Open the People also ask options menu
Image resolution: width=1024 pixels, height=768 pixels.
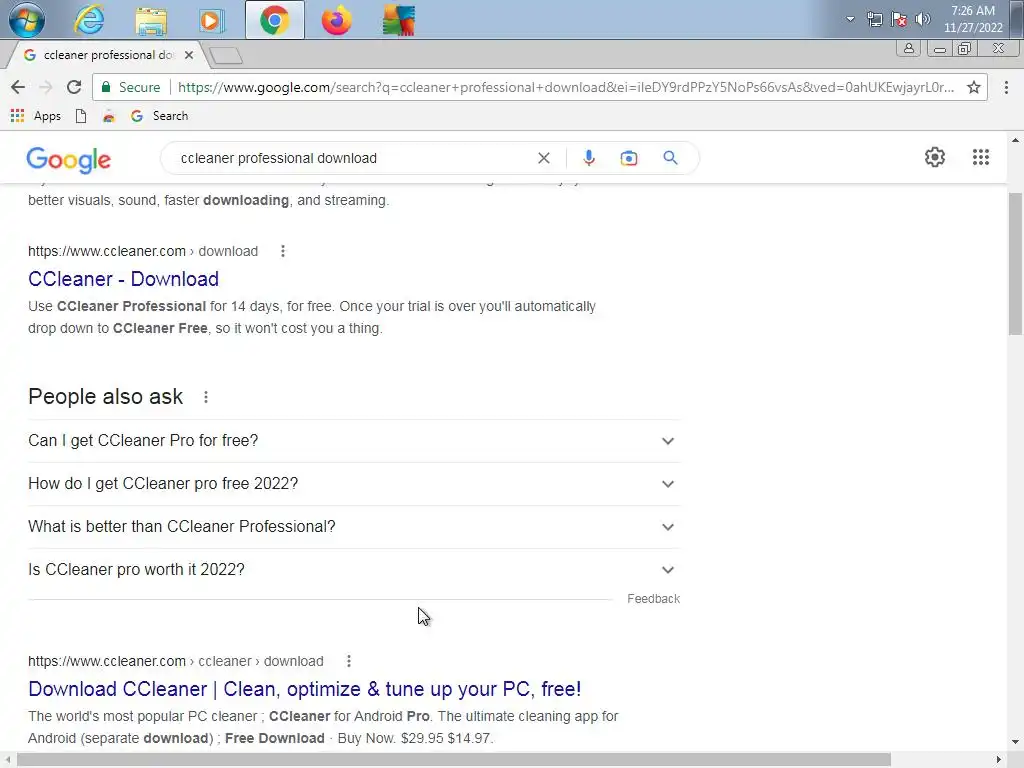(x=206, y=396)
